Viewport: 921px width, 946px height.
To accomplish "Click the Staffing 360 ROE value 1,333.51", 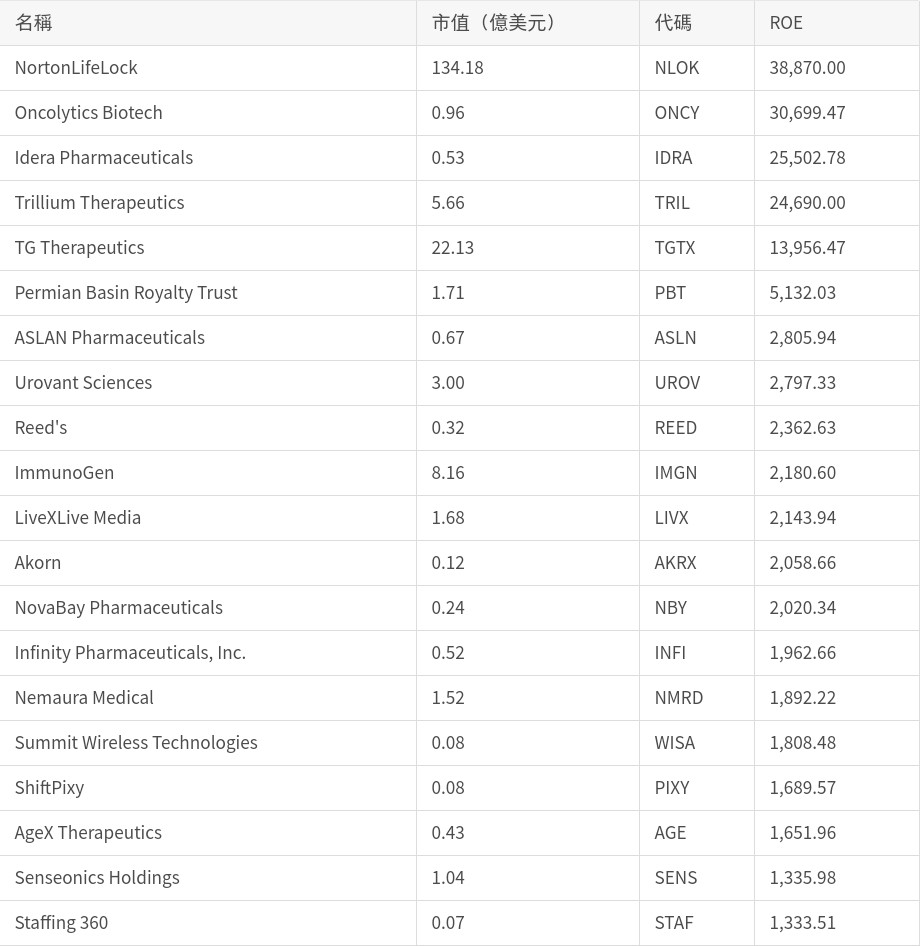I will pos(802,923).
